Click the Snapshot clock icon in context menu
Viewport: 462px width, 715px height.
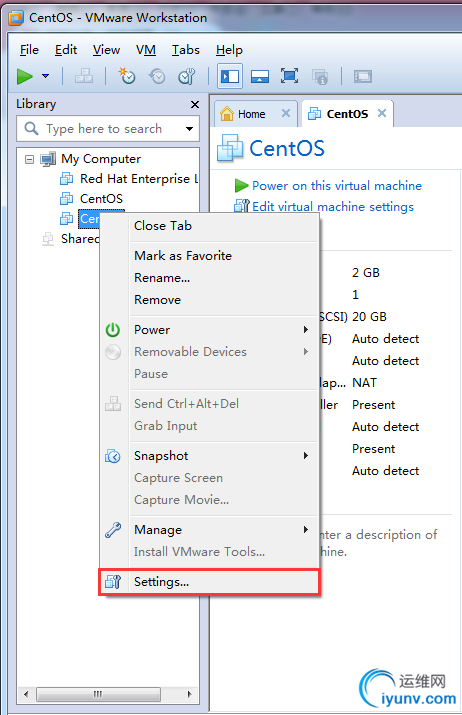tap(113, 456)
